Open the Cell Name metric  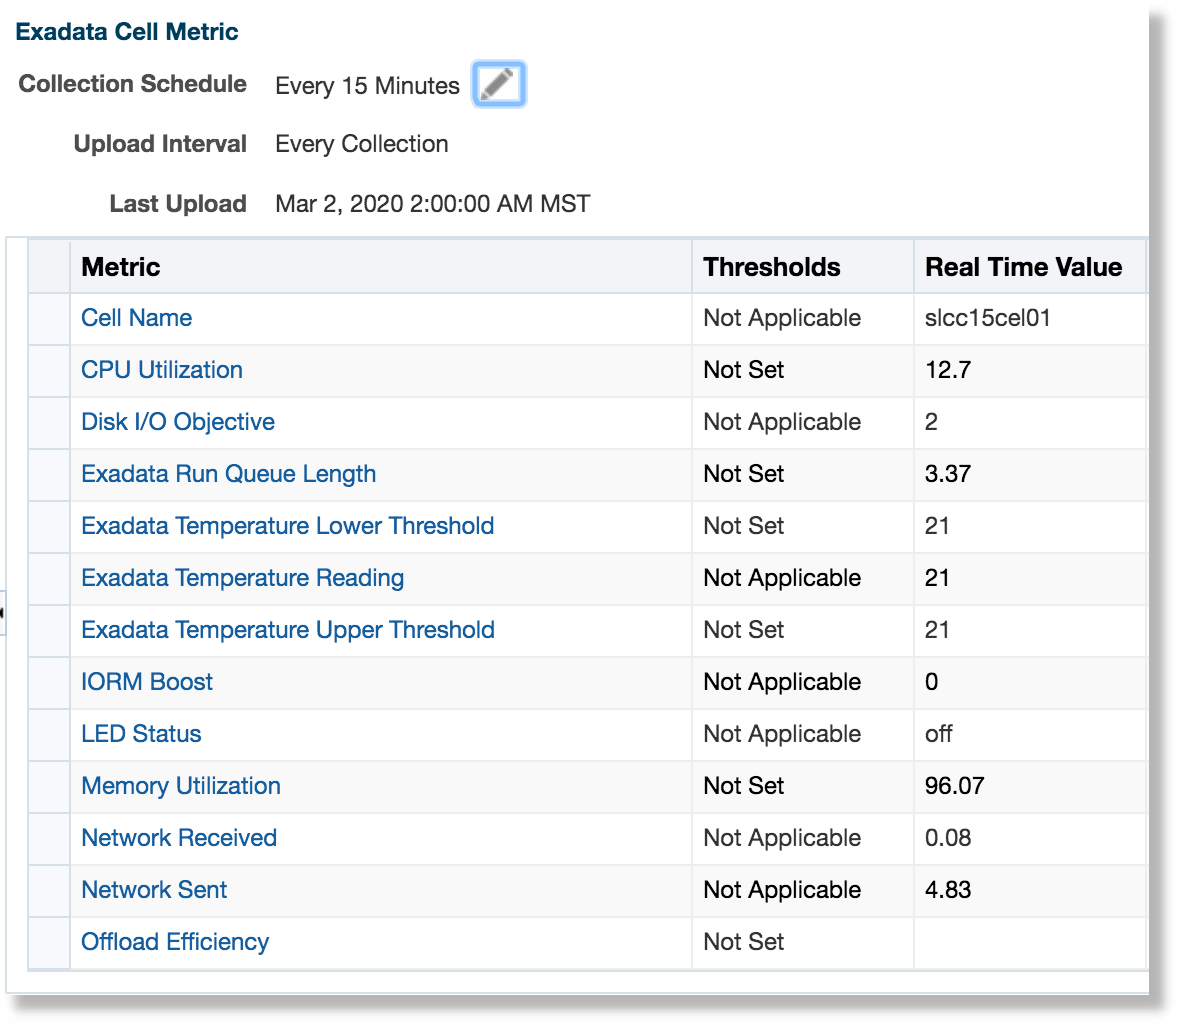click(x=136, y=318)
